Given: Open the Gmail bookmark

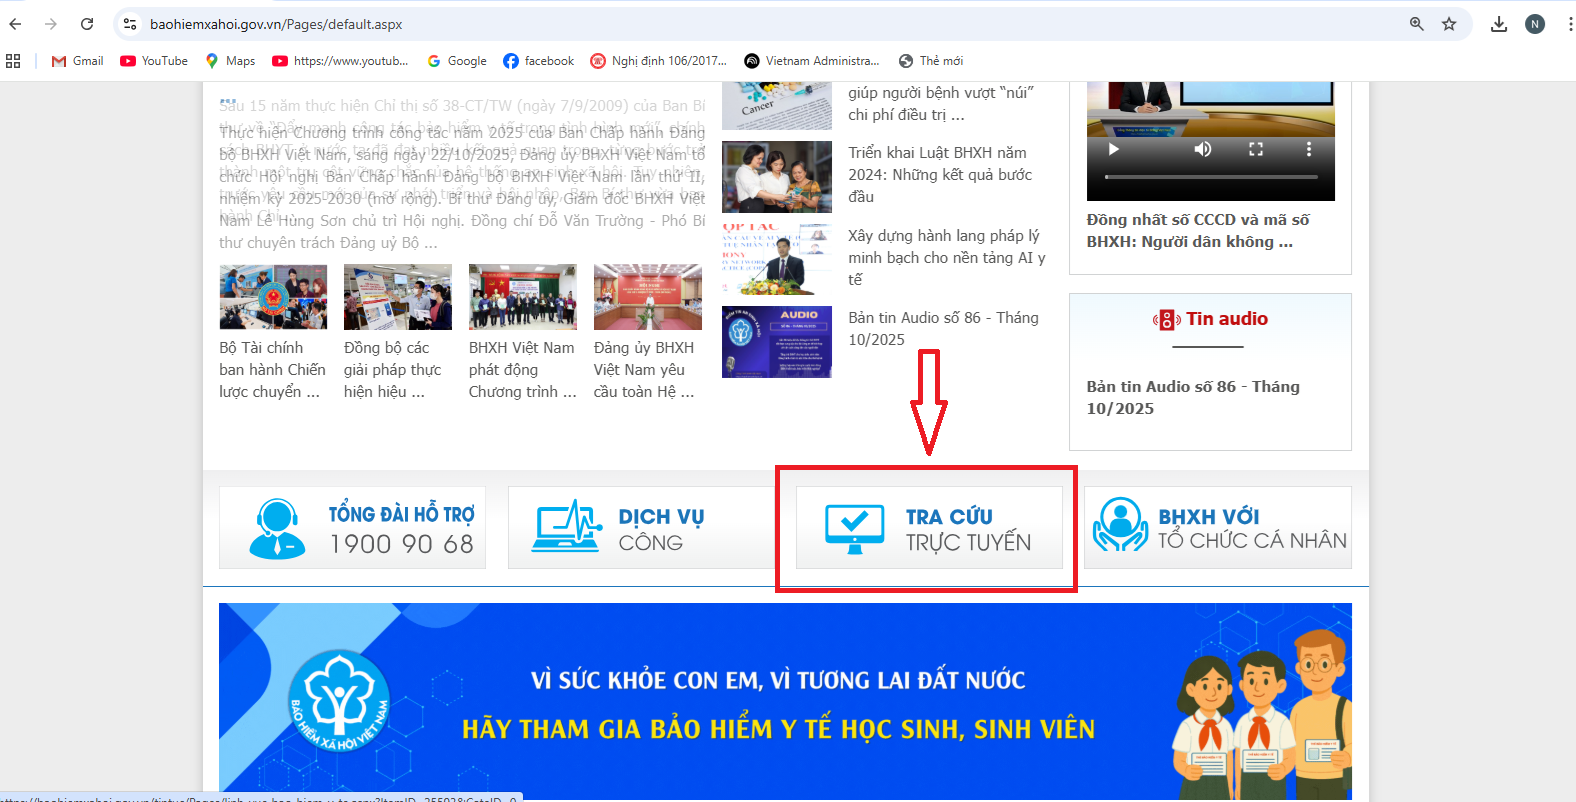Looking at the screenshot, I should tap(78, 61).
